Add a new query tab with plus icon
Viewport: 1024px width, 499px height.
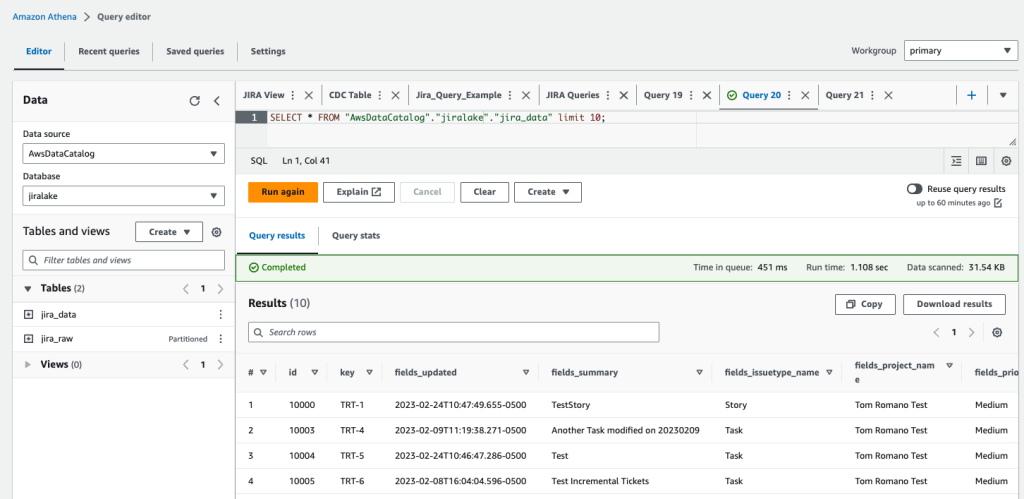click(x=971, y=95)
